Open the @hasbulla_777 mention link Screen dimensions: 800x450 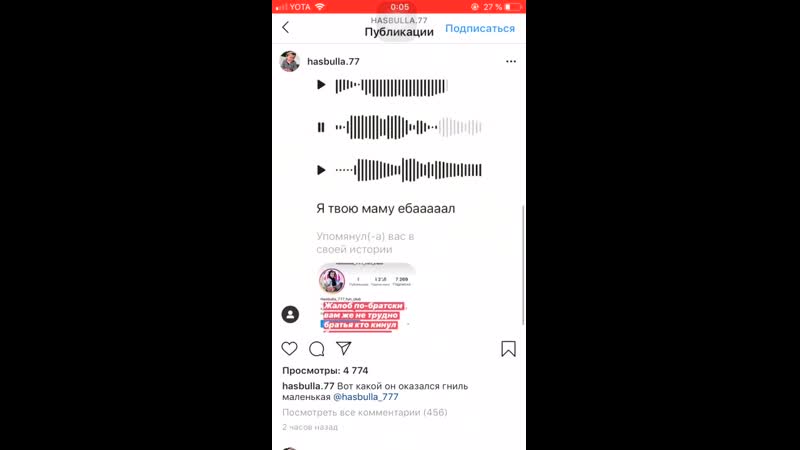point(366,397)
